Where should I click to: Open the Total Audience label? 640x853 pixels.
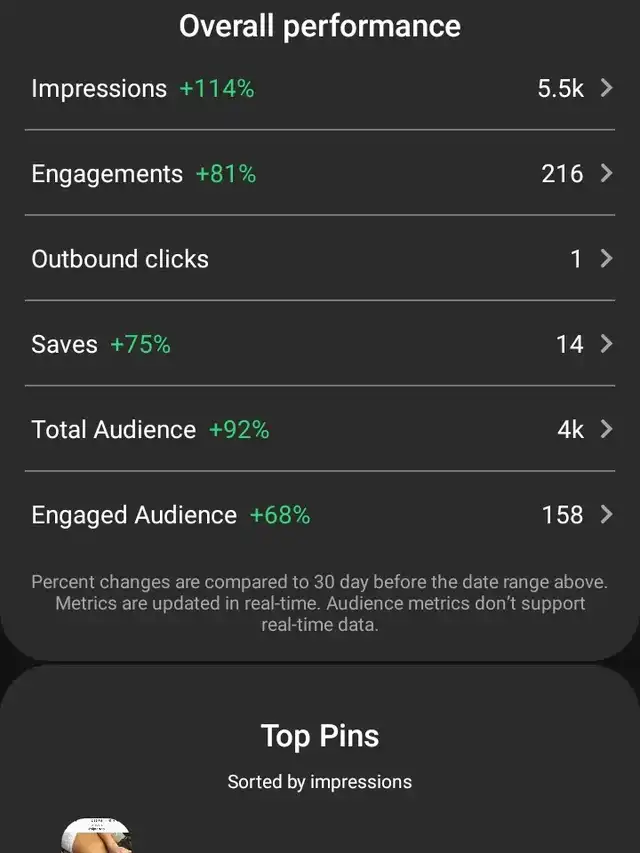(114, 430)
